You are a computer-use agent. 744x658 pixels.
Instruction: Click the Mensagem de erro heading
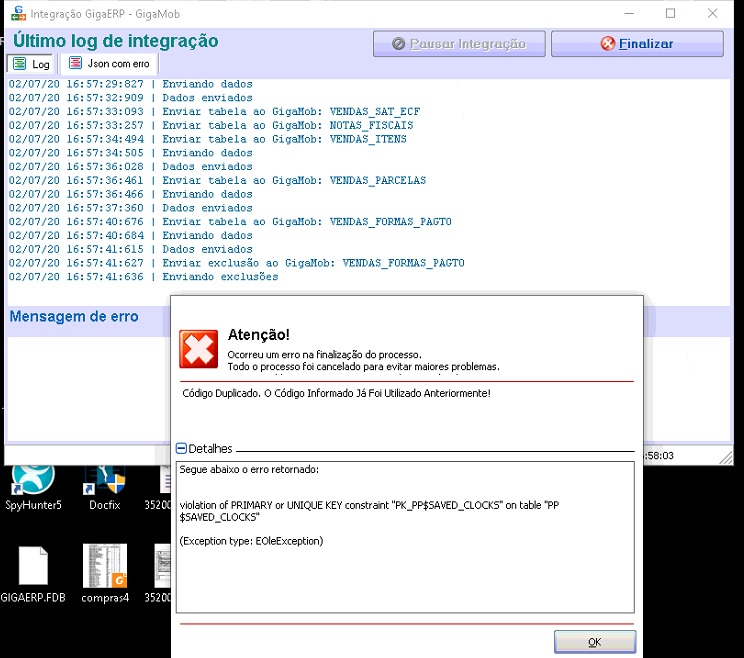coord(74,317)
